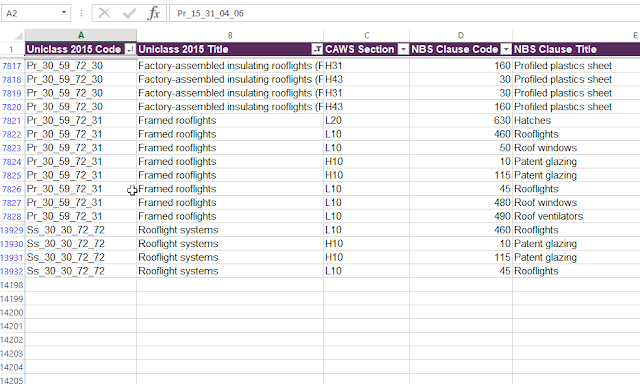Image resolution: width=640 pixels, height=384 pixels.
Task: Click the Enter checkmark formula bar icon
Action: click(x=129, y=13)
